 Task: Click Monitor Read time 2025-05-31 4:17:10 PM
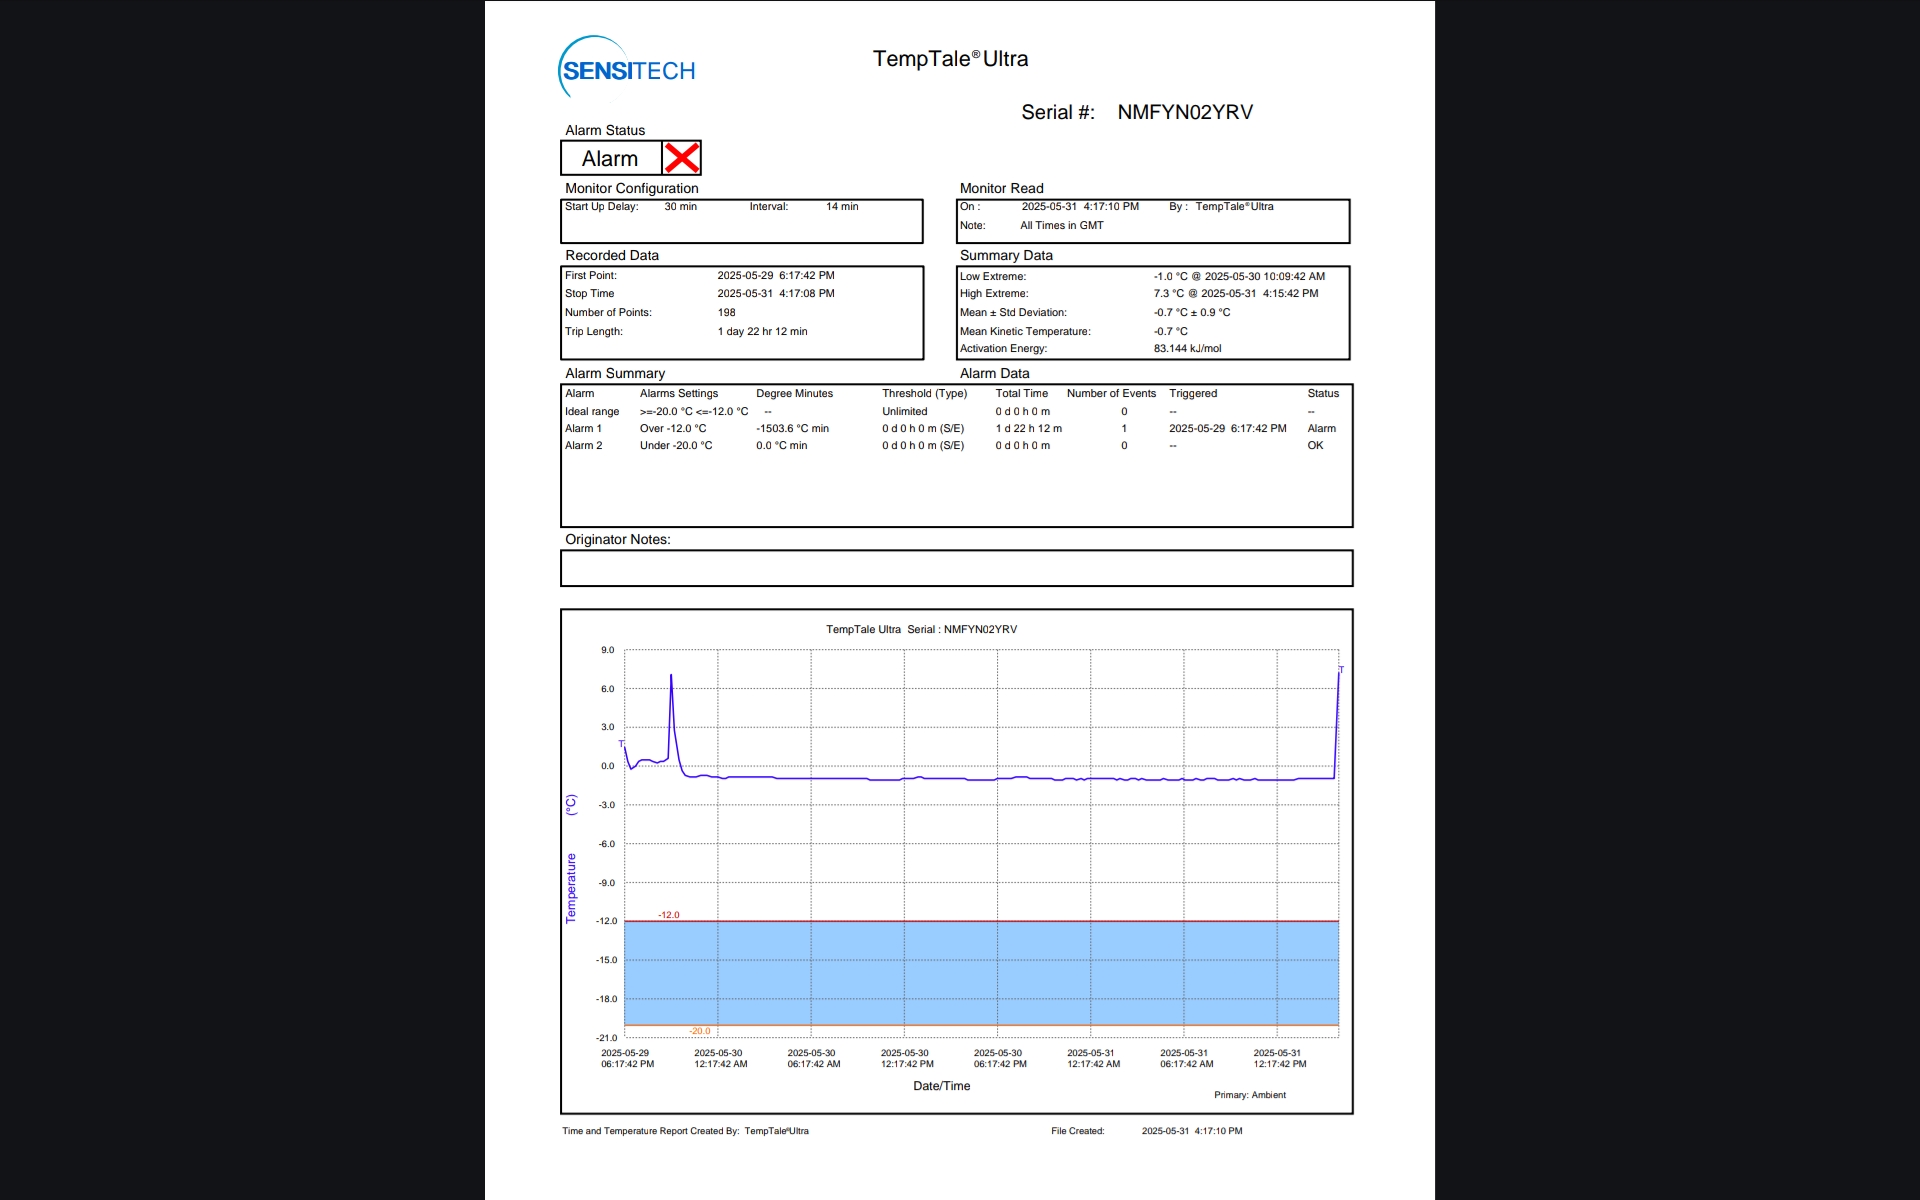pos(1080,207)
